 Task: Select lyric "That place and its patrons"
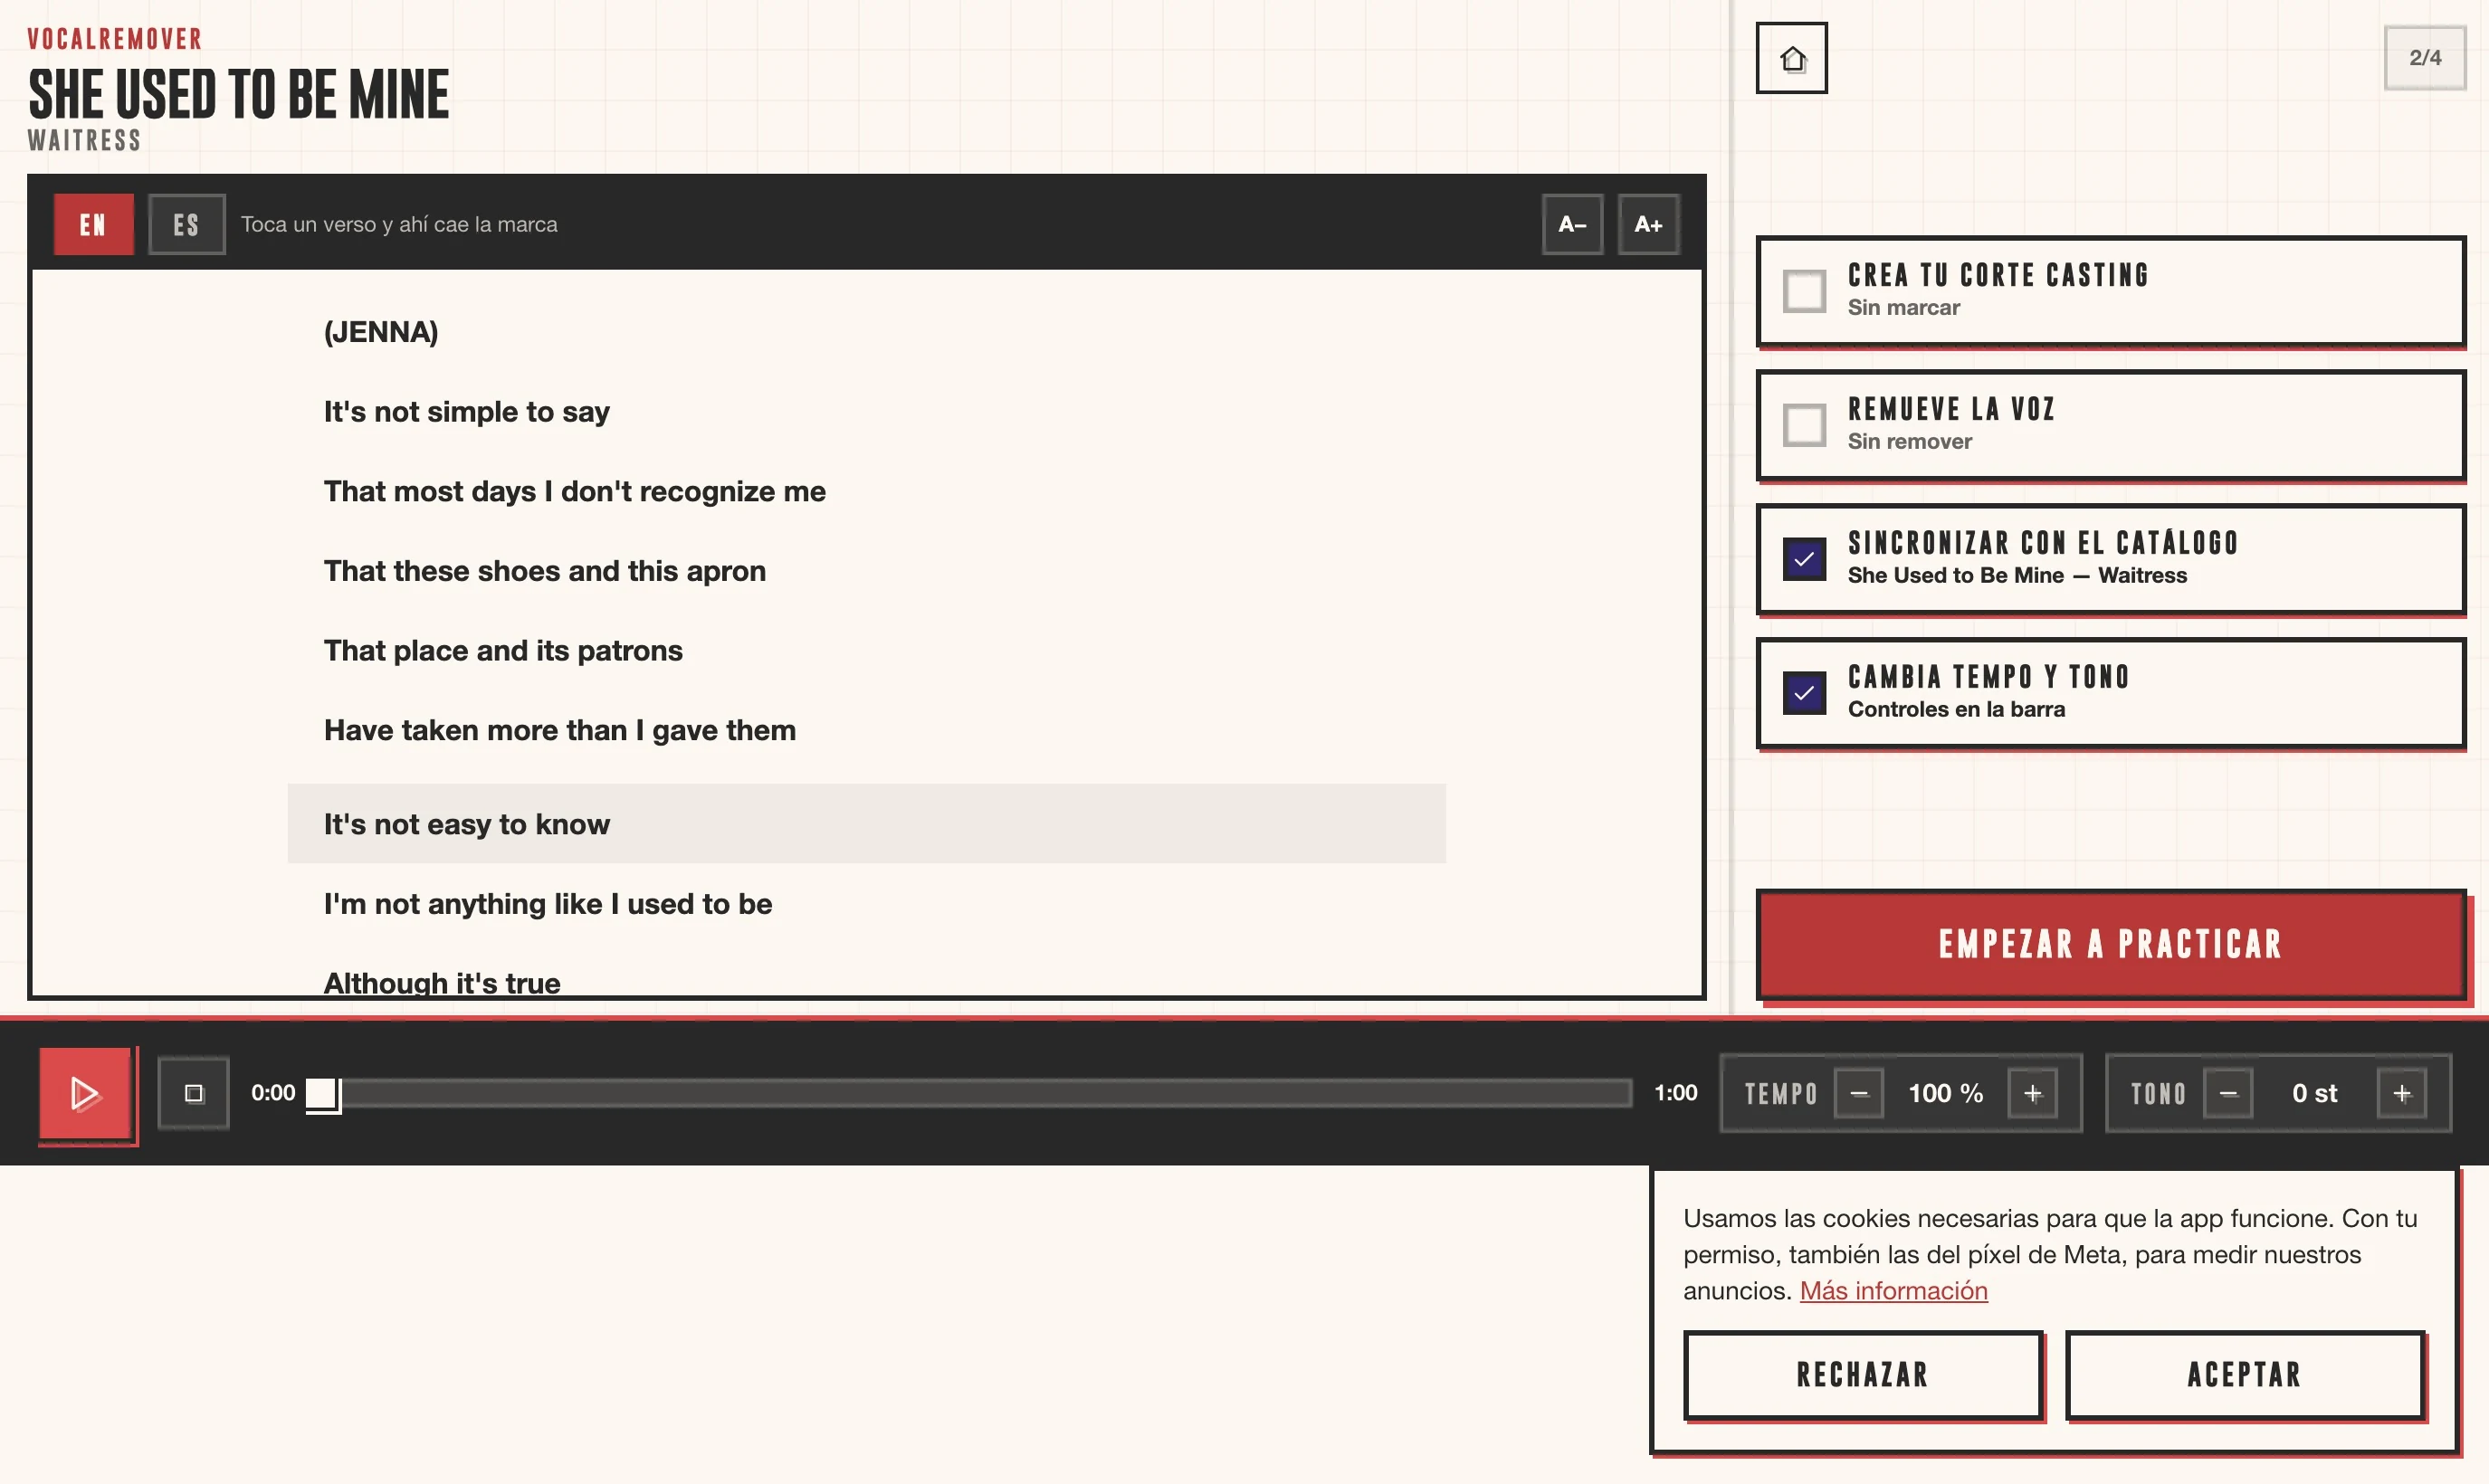(x=503, y=651)
